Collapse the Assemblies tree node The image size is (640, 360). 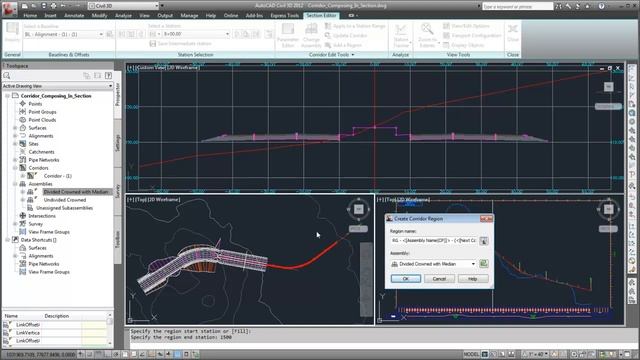pyautogui.click(x=15, y=184)
